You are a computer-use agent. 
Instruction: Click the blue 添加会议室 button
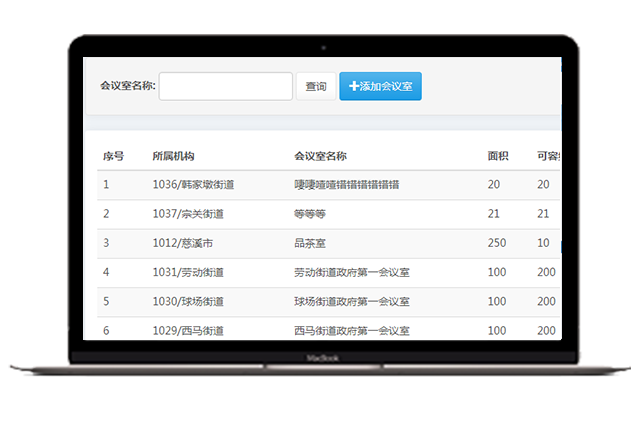pos(380,87)
